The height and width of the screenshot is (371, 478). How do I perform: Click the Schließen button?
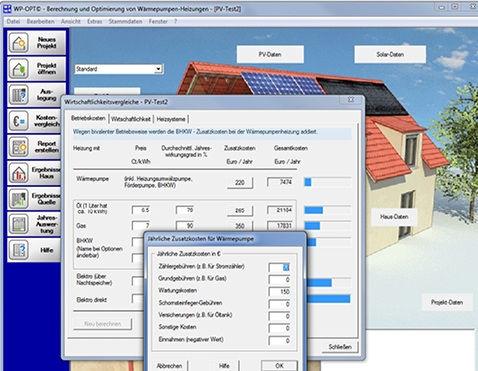[x=340, y=347]
